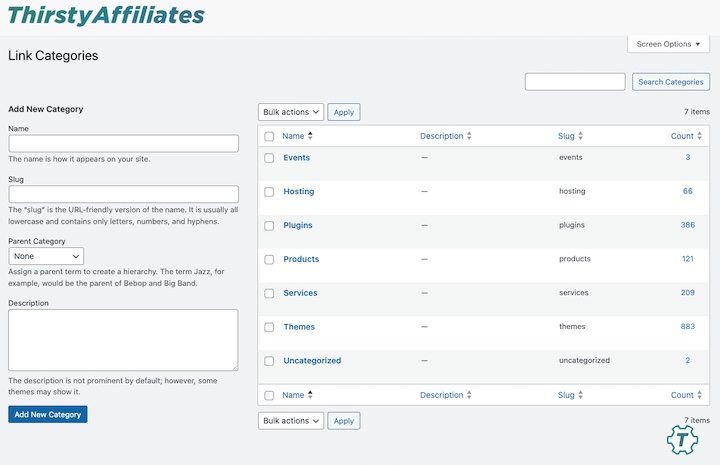Sort by Slug using top header arrows
Image resolution: width=720 pixels, height=465 pixels.
pos(580,136)
